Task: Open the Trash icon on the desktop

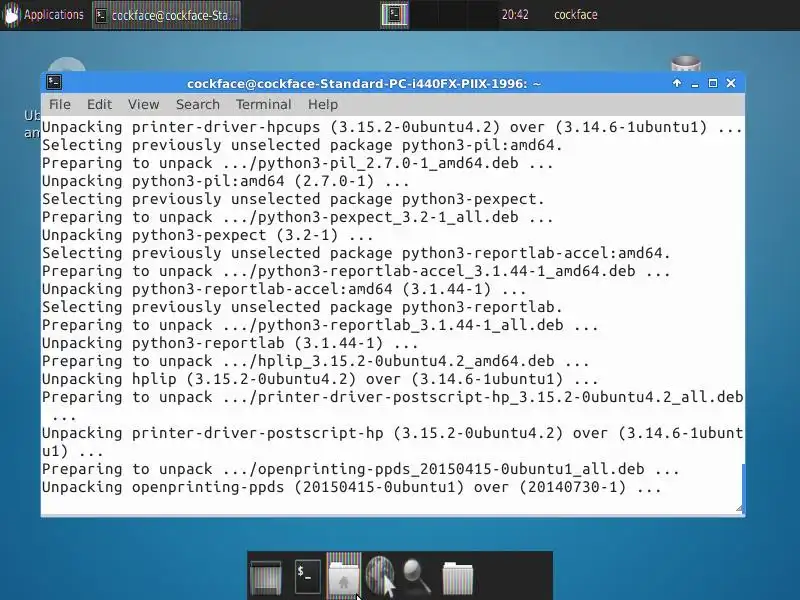Action: click(686, 64)
